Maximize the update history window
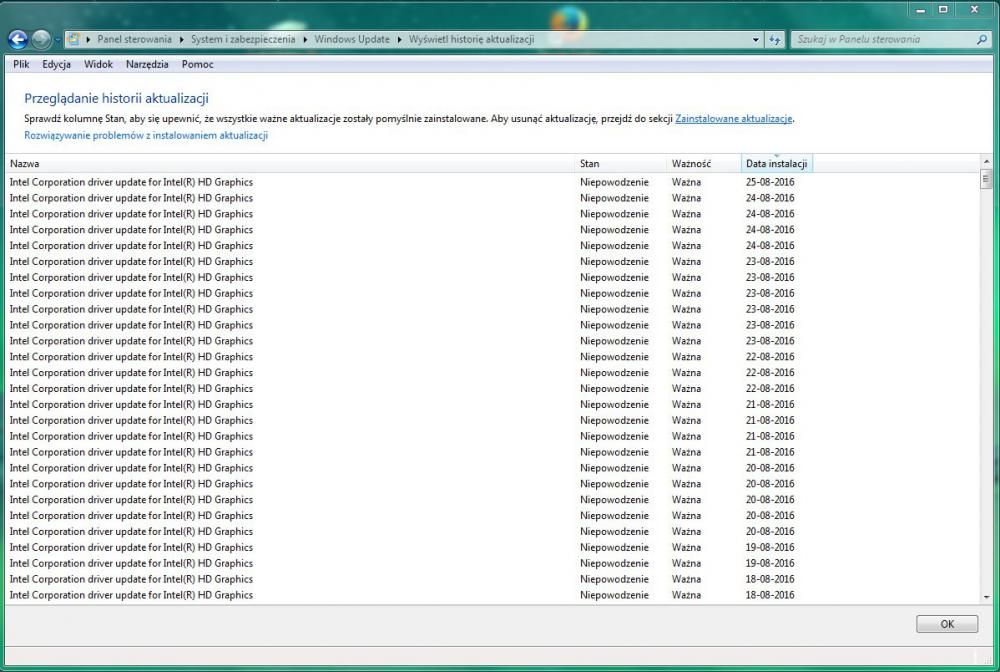1000x672 pixels. click(x=943, y=10)
